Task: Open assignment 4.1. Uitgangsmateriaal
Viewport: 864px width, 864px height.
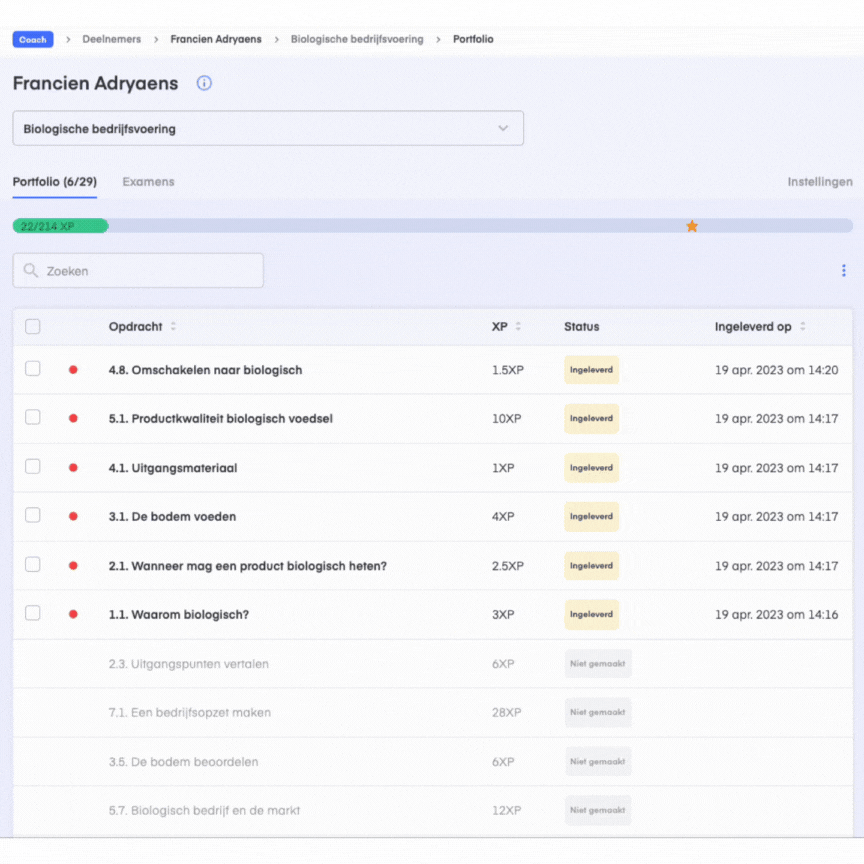Action: [x=173, y=468]
